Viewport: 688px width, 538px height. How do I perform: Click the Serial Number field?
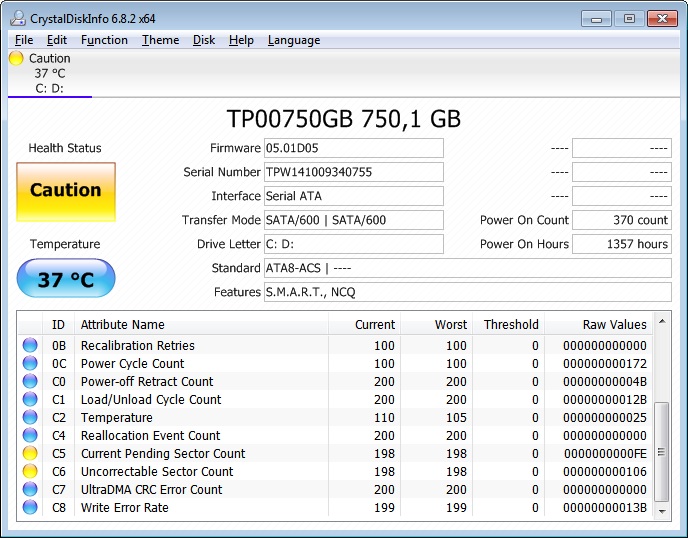click(x=354, y=172)
